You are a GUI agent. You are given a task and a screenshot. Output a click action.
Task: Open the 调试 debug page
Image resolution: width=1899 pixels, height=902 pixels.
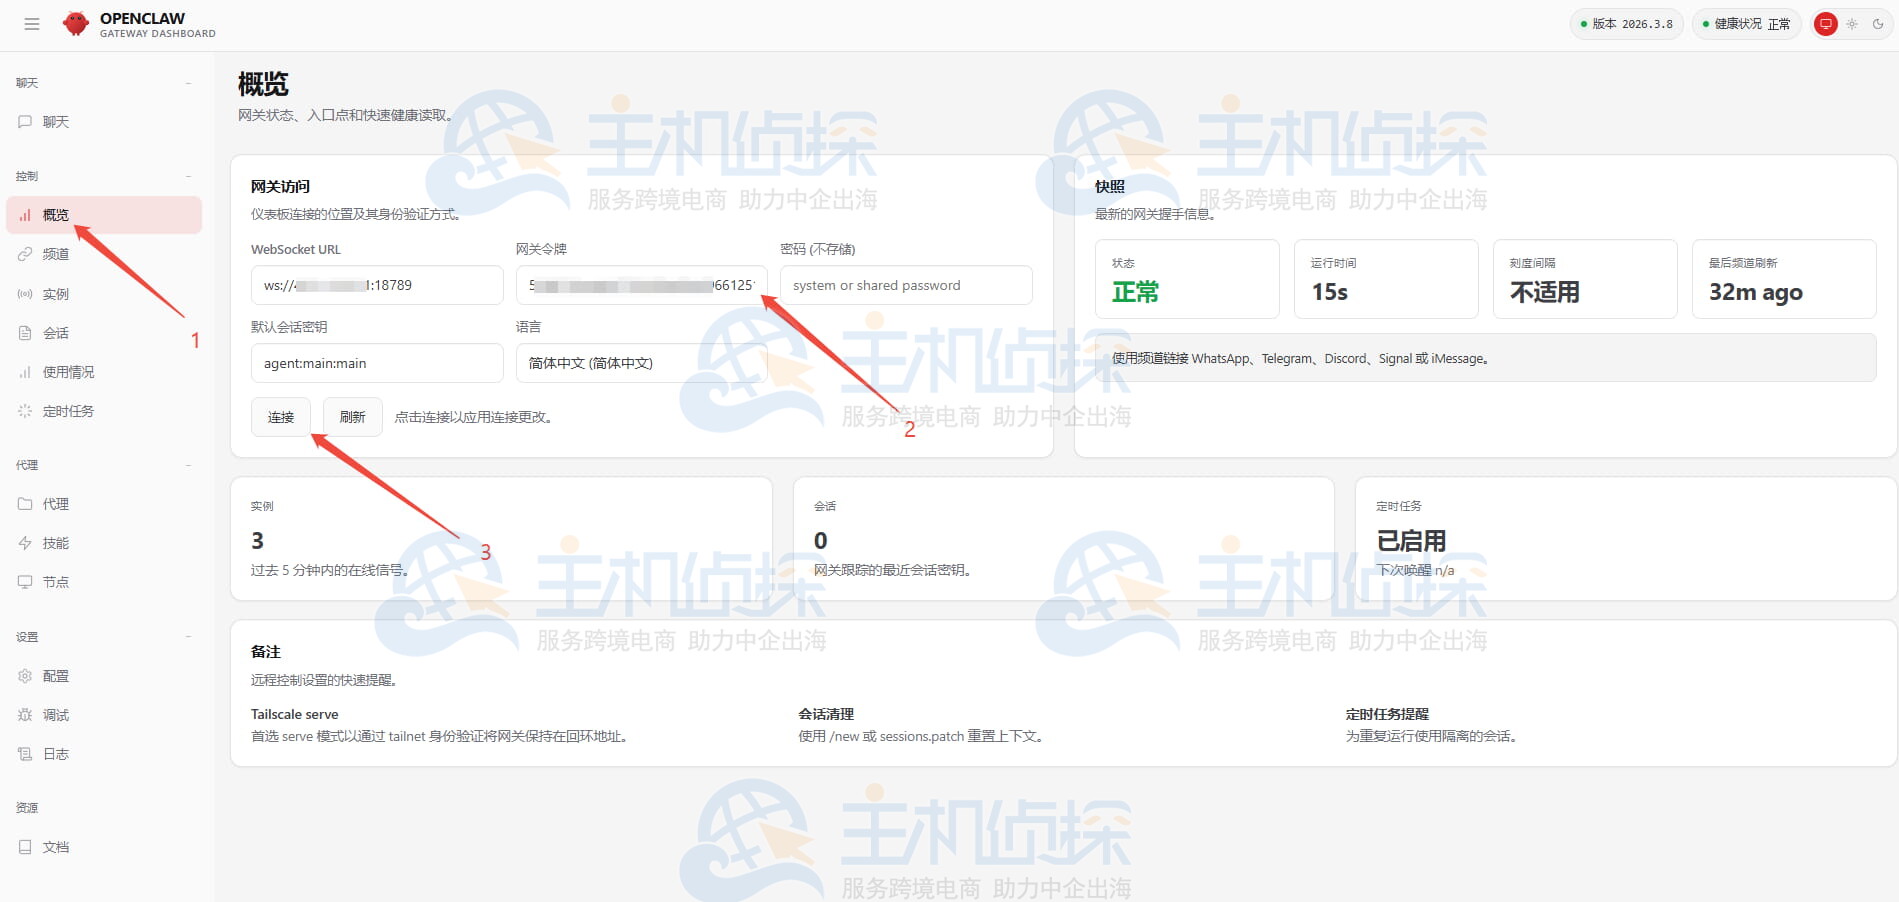point(55,714)
